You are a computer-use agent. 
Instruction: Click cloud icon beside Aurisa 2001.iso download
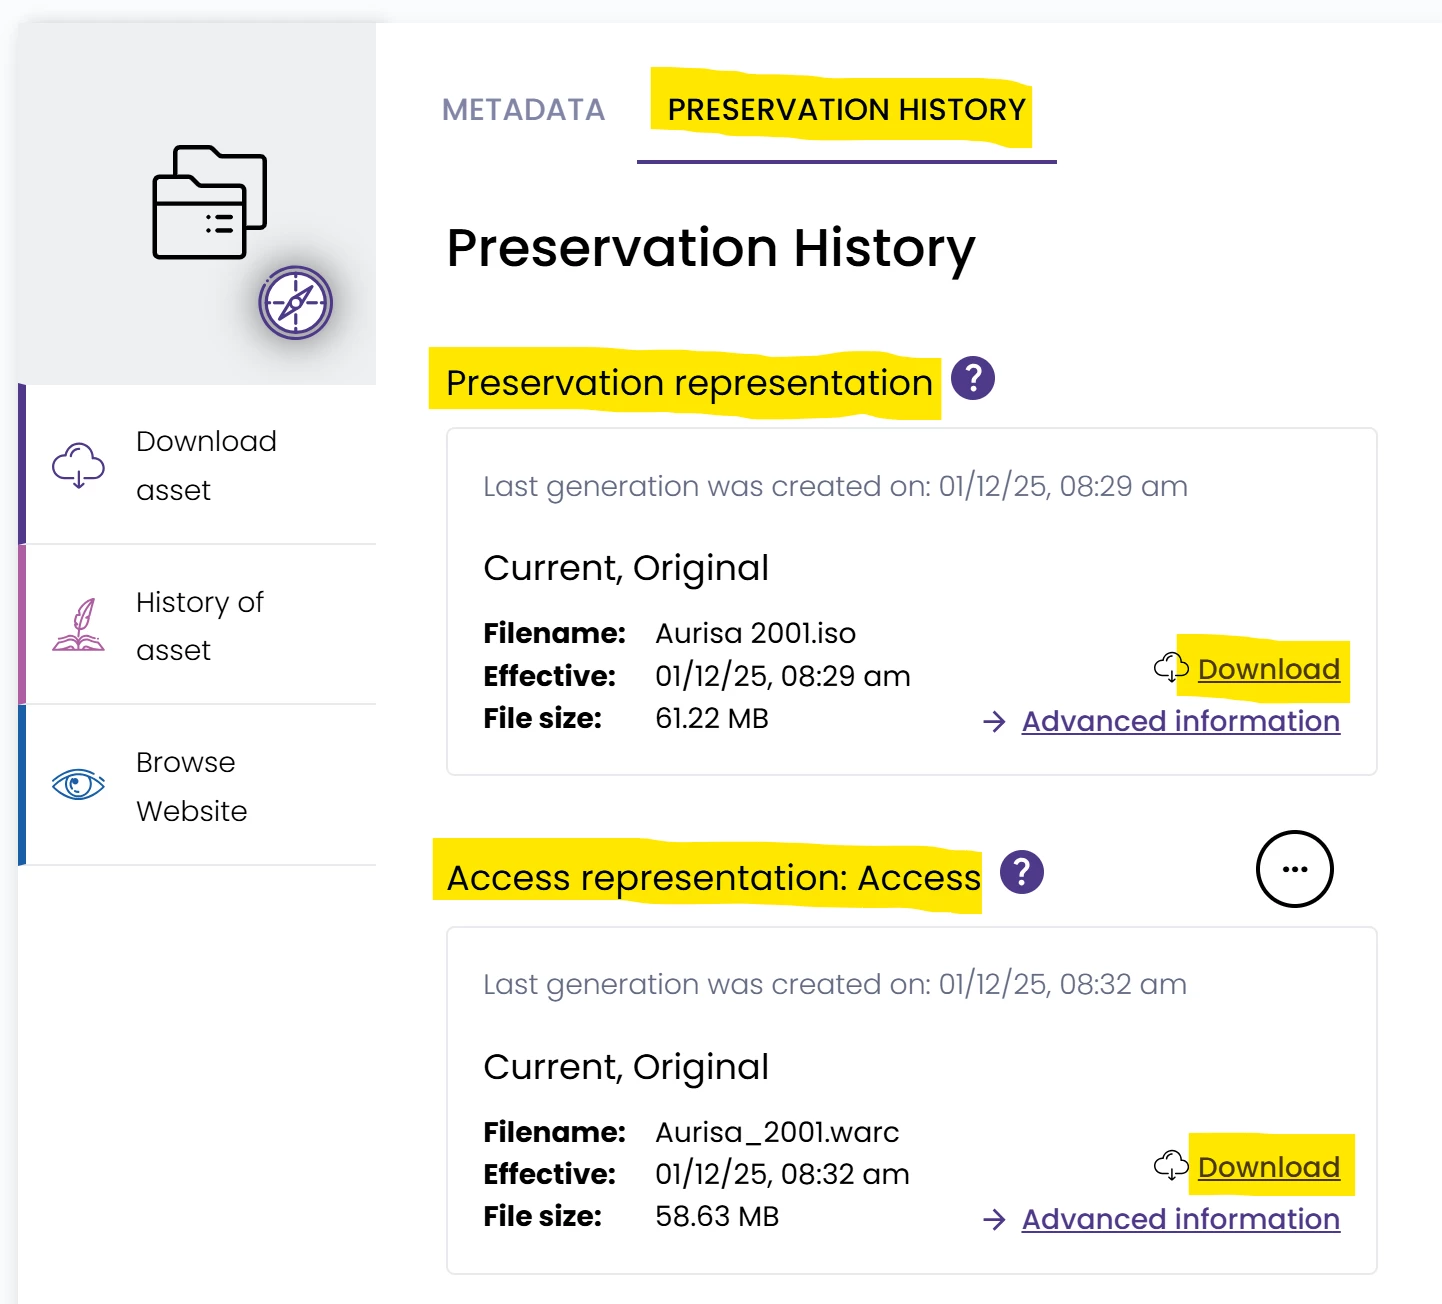click(x=1170, y=668)
